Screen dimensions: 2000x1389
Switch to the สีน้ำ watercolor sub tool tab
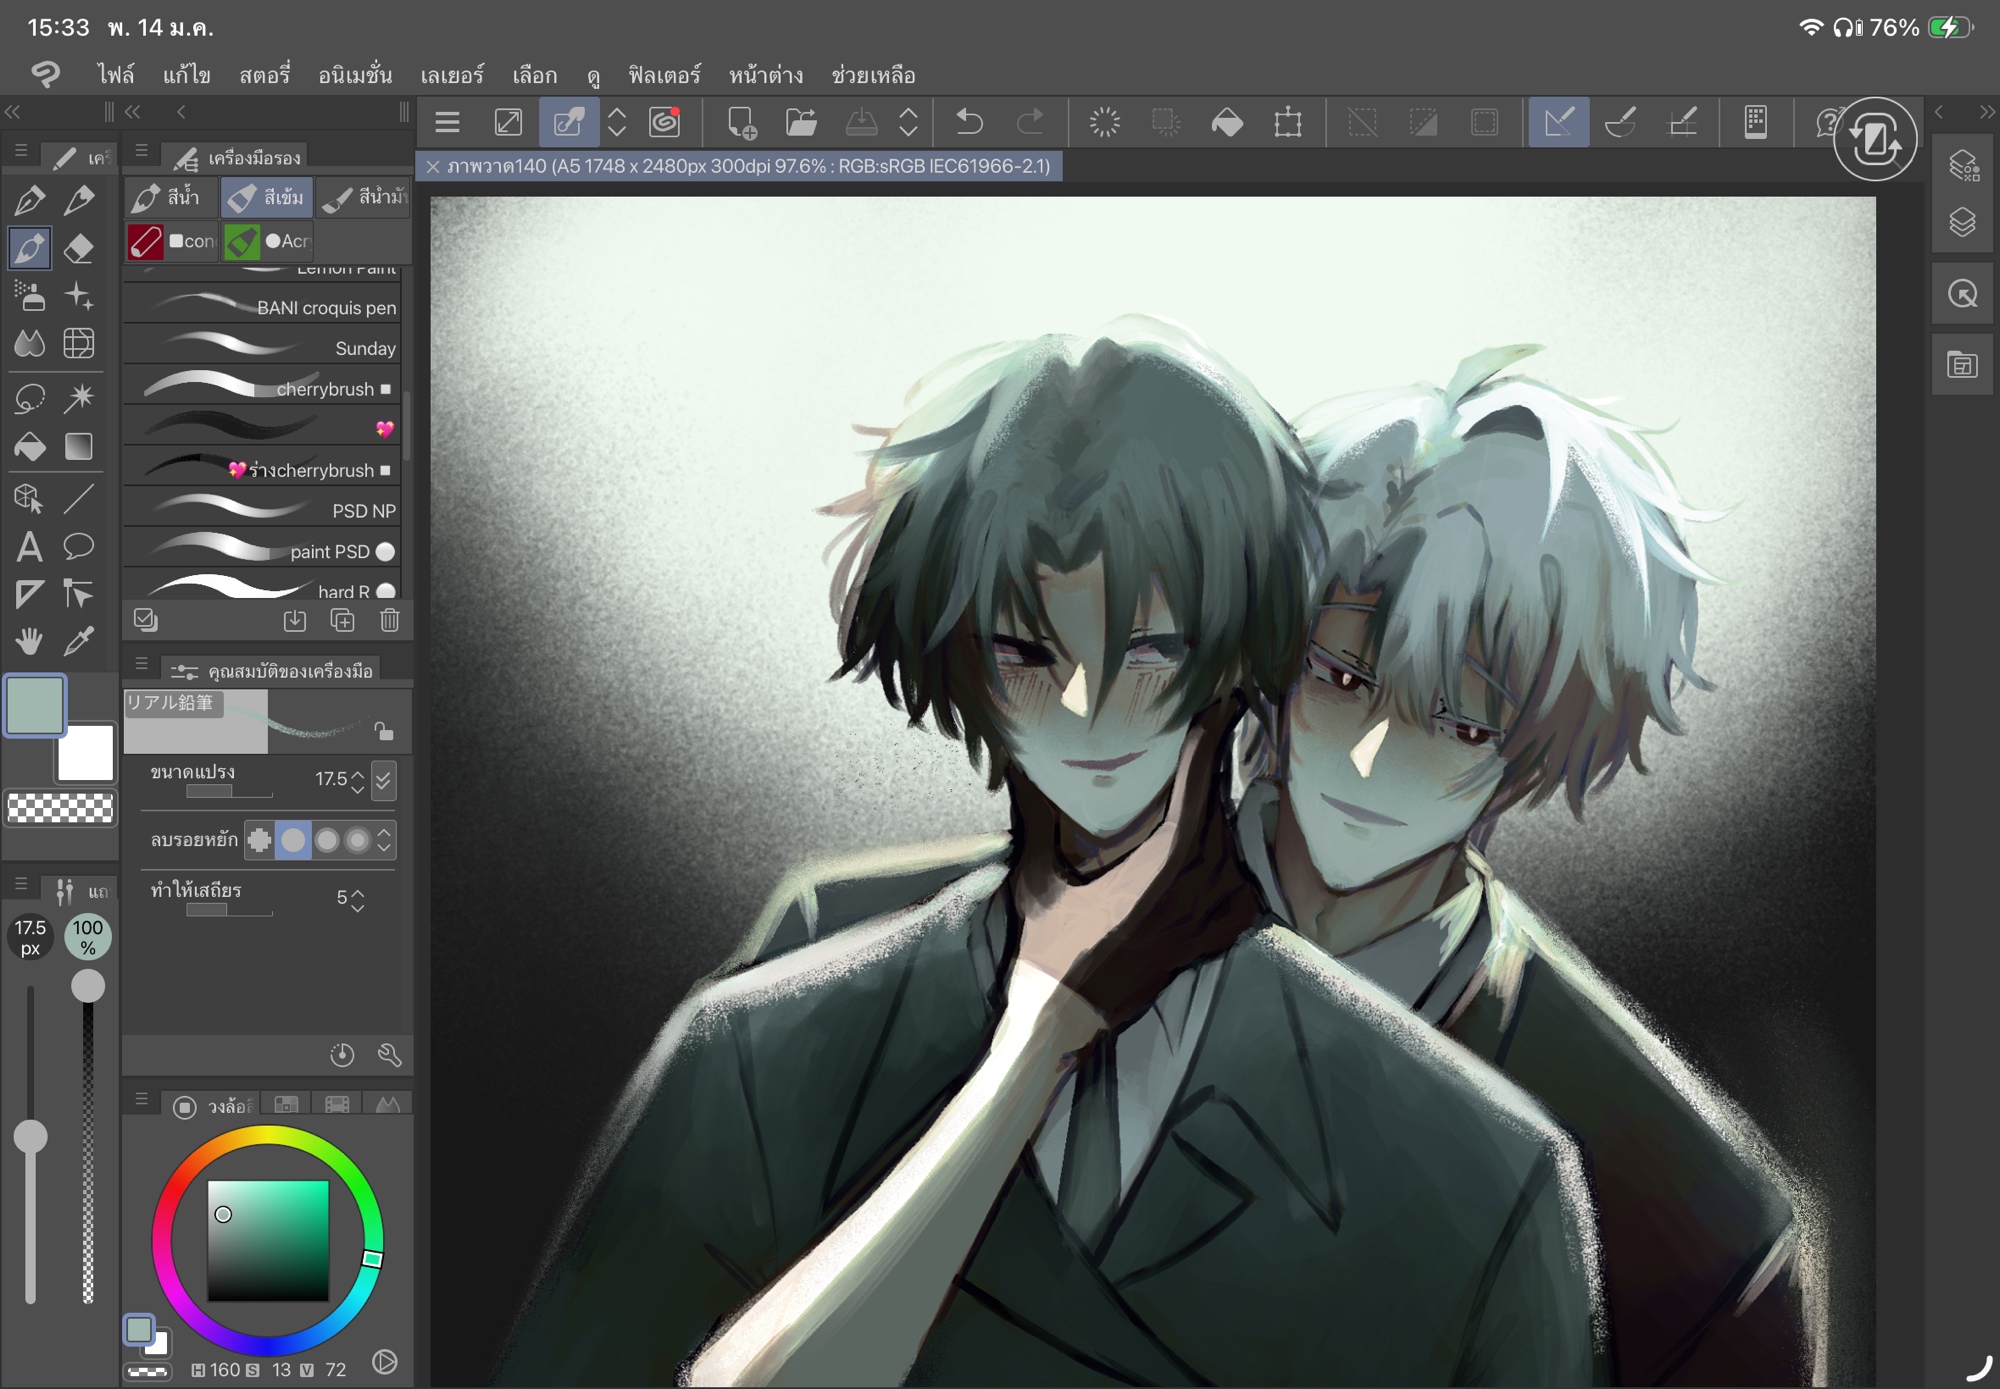click(170, 197)
